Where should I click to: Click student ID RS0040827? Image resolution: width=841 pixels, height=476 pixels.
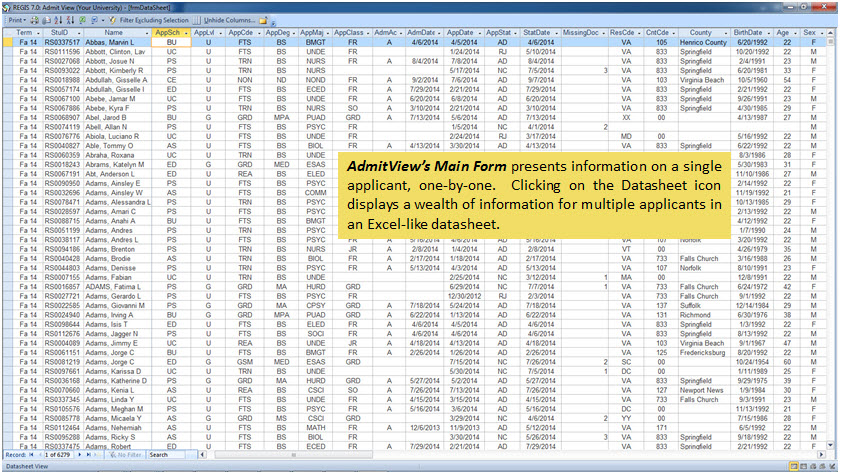pyautogui.click(x=62, y=146)
